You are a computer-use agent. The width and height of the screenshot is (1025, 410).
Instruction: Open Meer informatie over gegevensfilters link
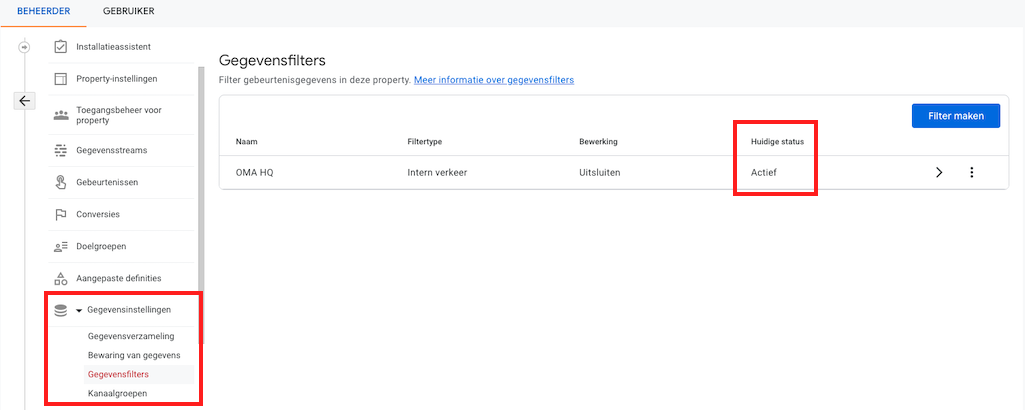pyautogui.click(x=494, y=80)
